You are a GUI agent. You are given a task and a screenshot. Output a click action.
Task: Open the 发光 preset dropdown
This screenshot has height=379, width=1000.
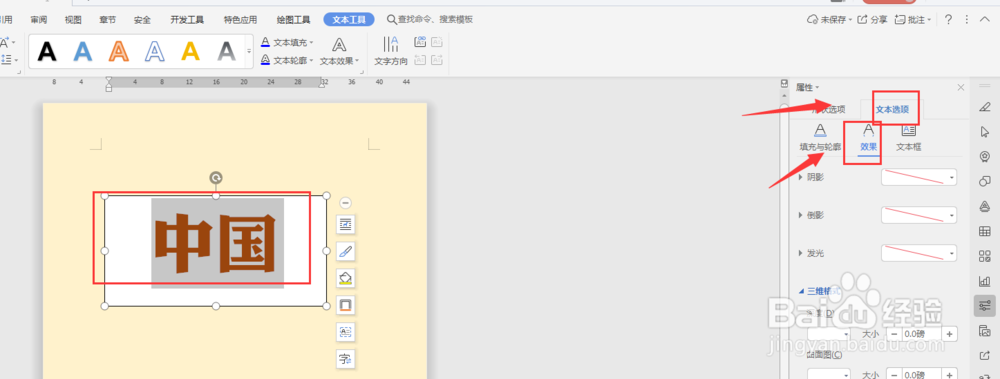point(919,253)
